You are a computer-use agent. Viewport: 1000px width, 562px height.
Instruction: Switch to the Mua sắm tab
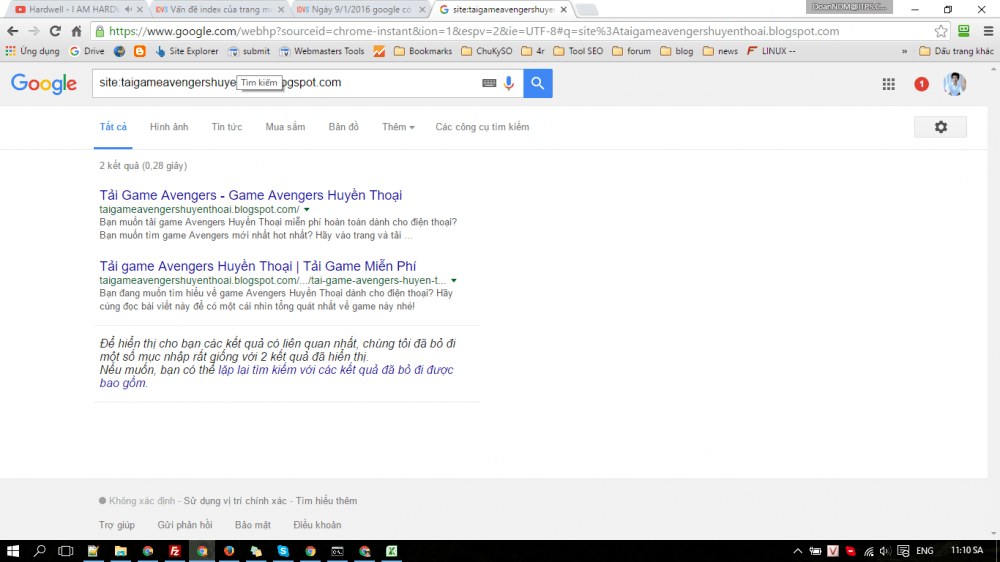[x=285, y=127]
